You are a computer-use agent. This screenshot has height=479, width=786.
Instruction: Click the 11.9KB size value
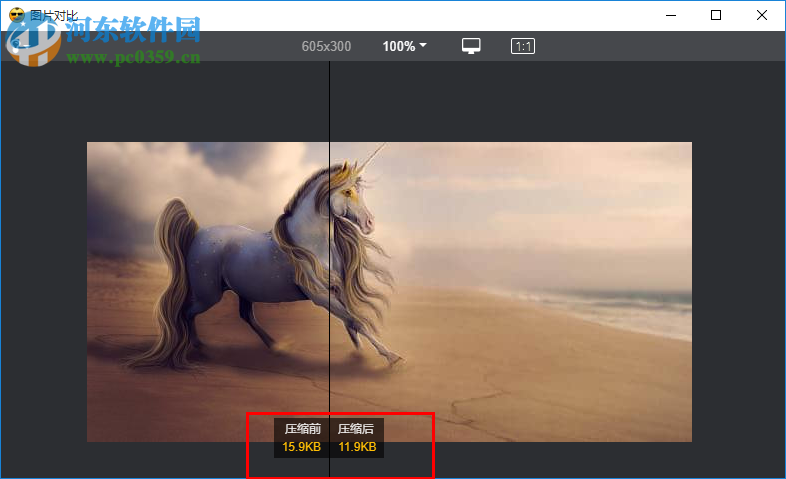point(357,446)
